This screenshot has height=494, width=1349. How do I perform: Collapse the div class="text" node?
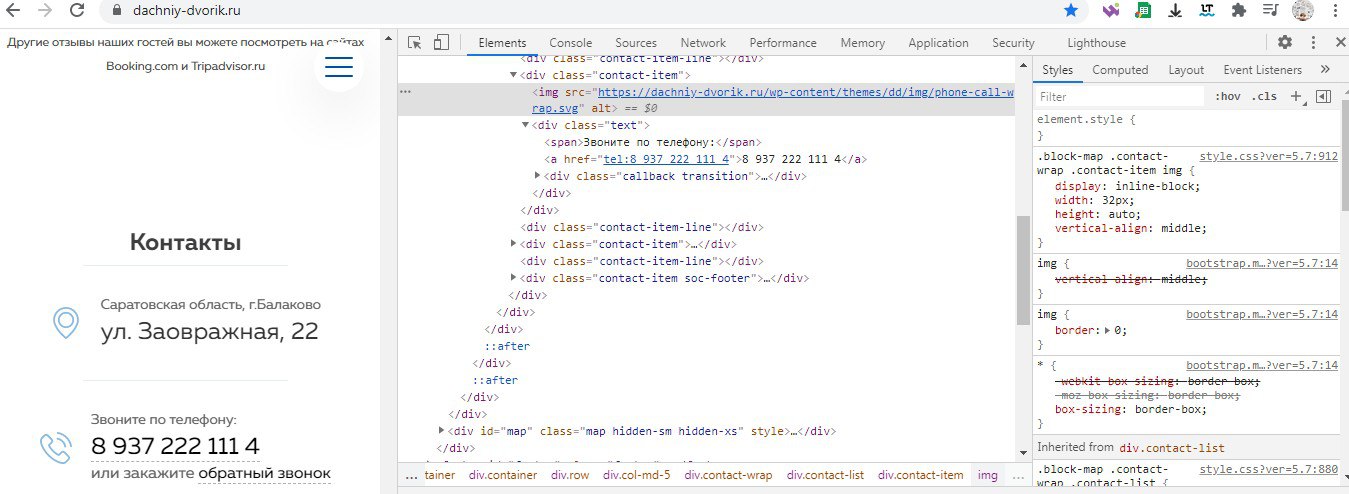point(526,125)
